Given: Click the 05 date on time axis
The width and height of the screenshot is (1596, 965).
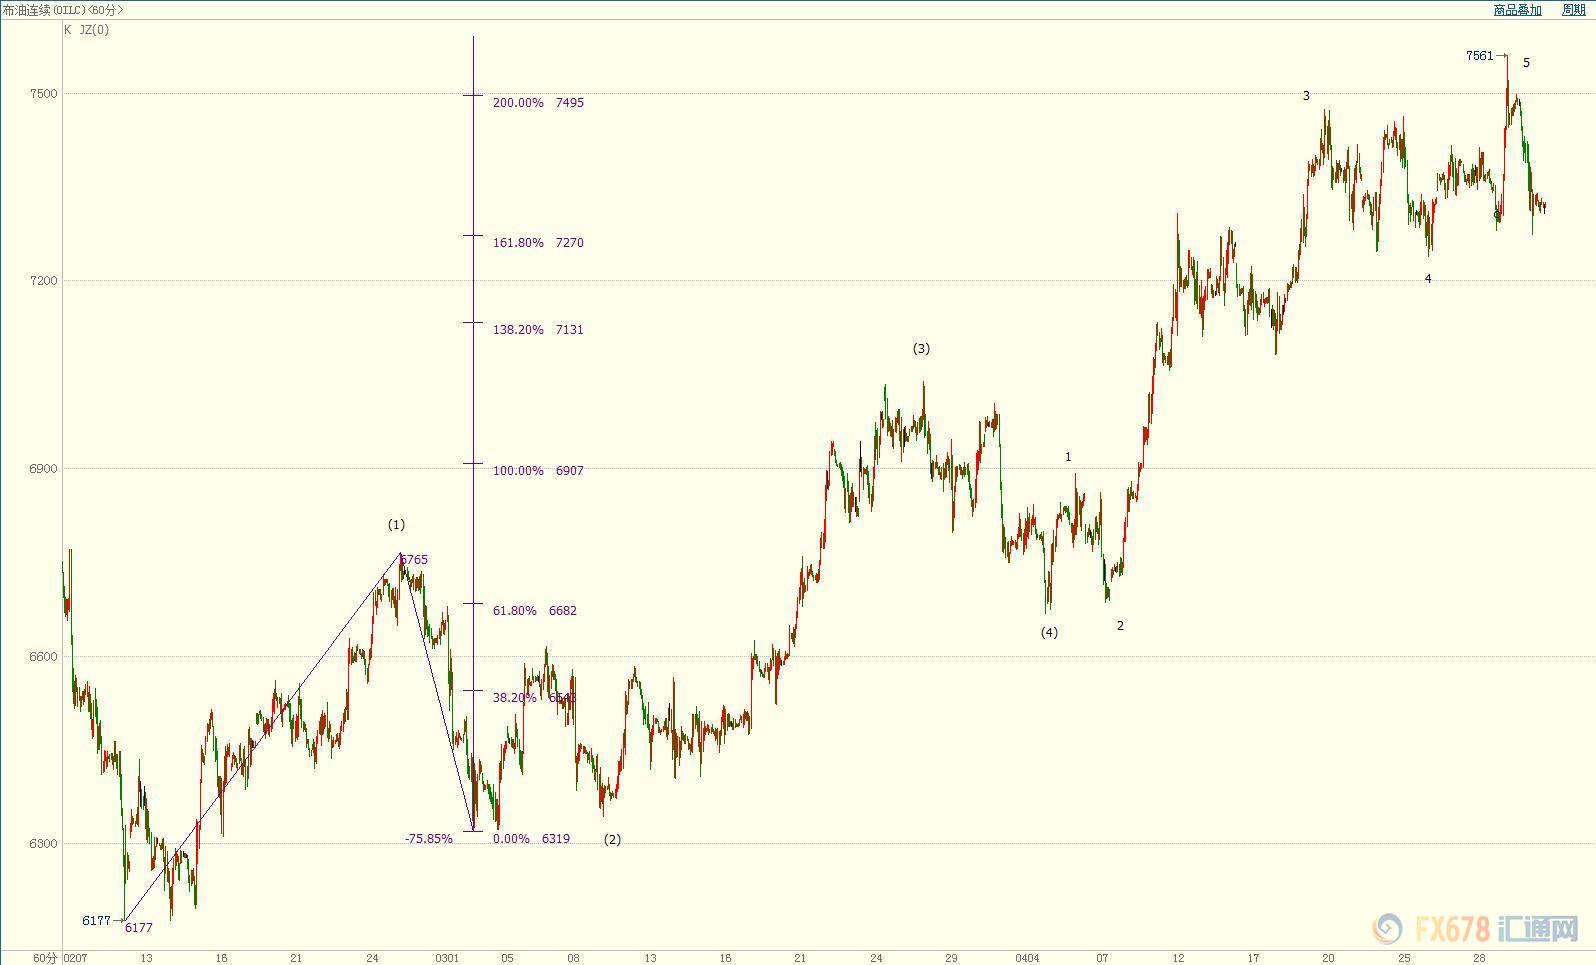Looking at the screenshot, I should coord(508,958).
